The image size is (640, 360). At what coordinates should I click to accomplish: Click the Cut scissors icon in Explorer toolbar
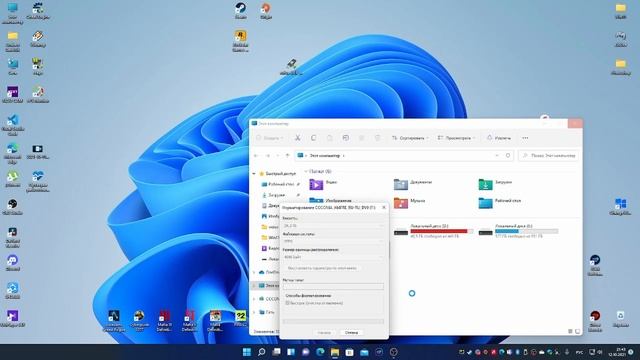(298, 138)
